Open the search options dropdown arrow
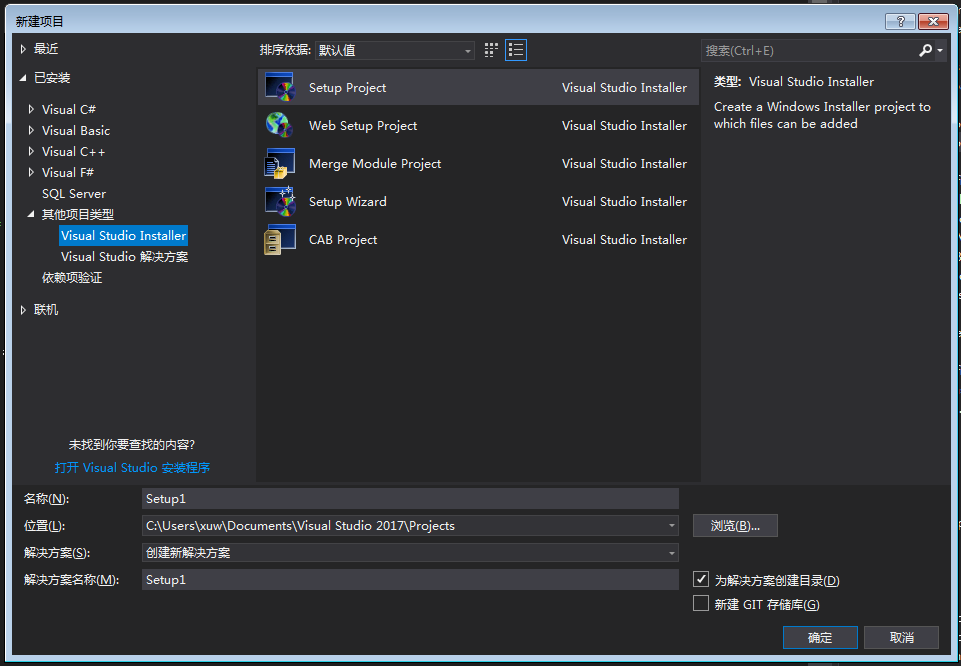 pyautogui.click(x=940, y=50)
